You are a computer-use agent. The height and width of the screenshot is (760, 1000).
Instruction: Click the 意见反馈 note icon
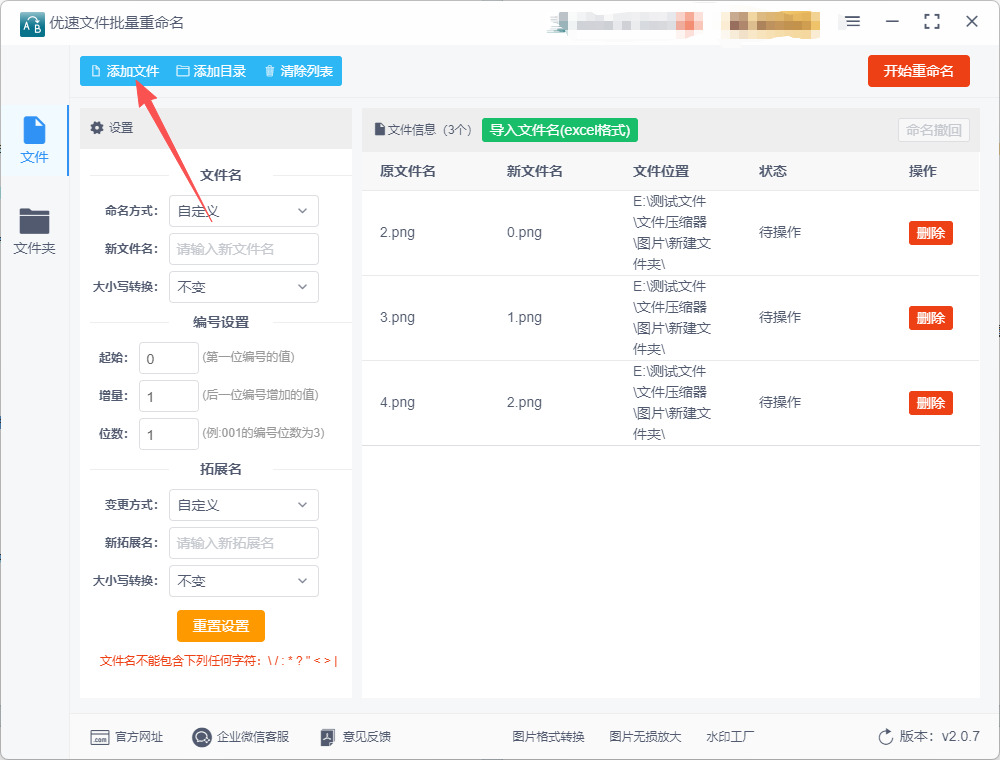tap(327, 738)
